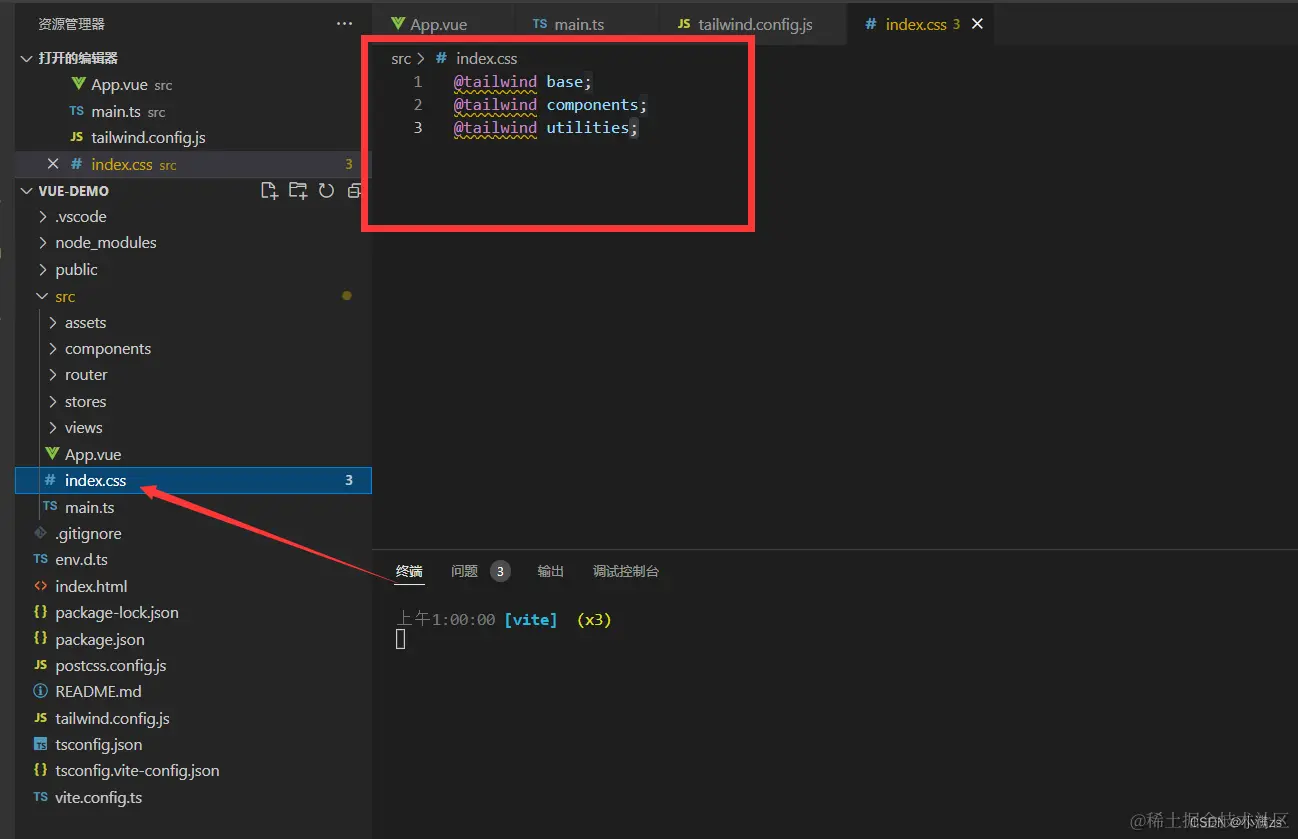Open explorer More Actions ellipsis menu
The width and height of the screenshot is (1298, 839).
344,23
